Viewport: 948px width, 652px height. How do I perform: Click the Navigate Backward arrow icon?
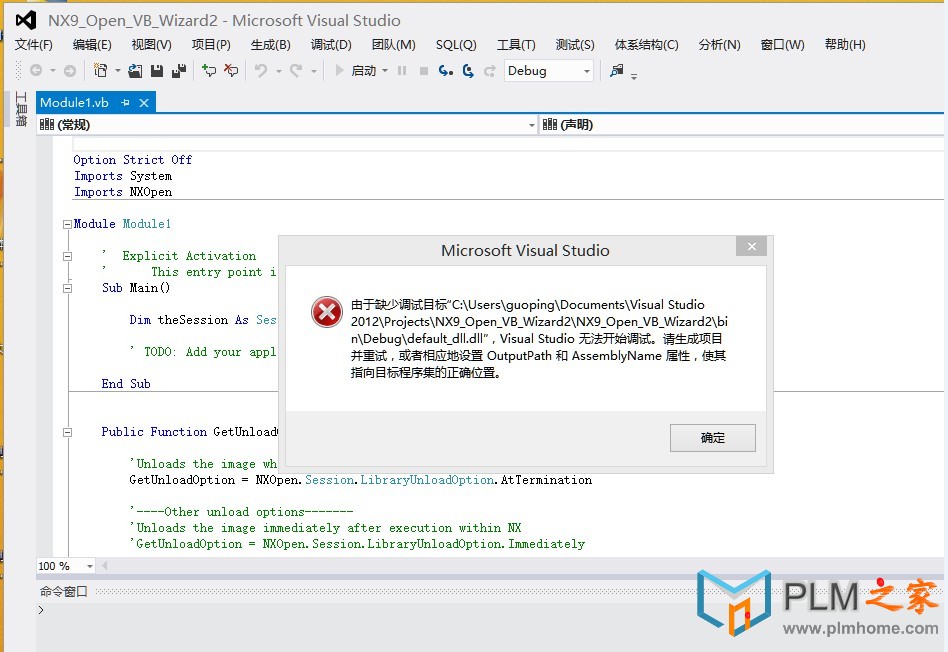point(36,71)
